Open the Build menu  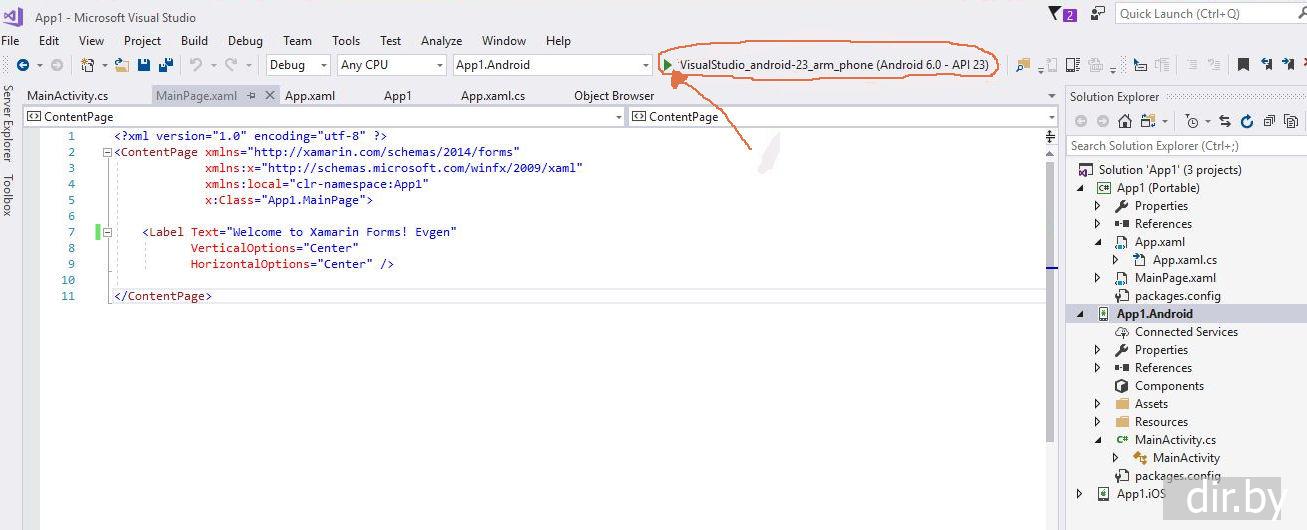[x=194, y=41]
